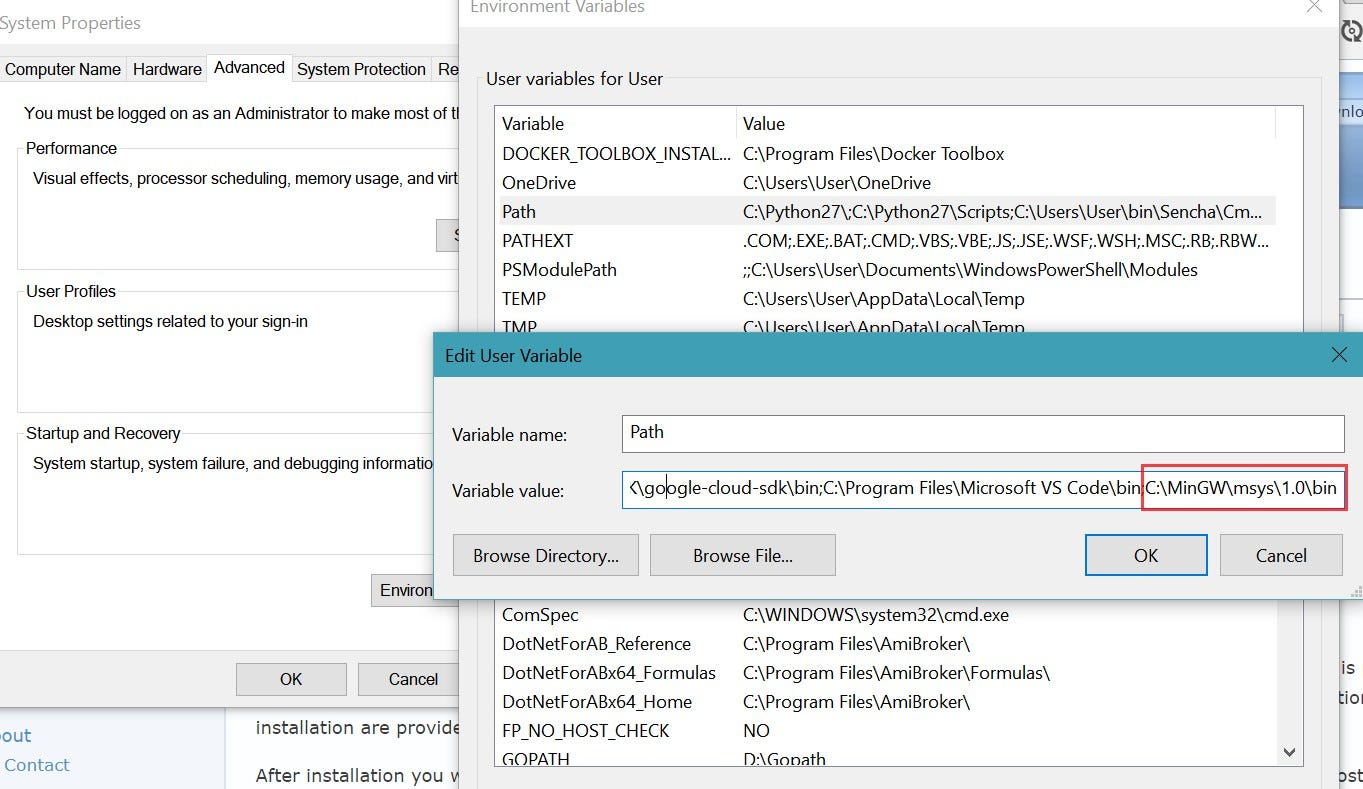
Task: Click inside the Variable value field
Action: [x=880, y=489]
